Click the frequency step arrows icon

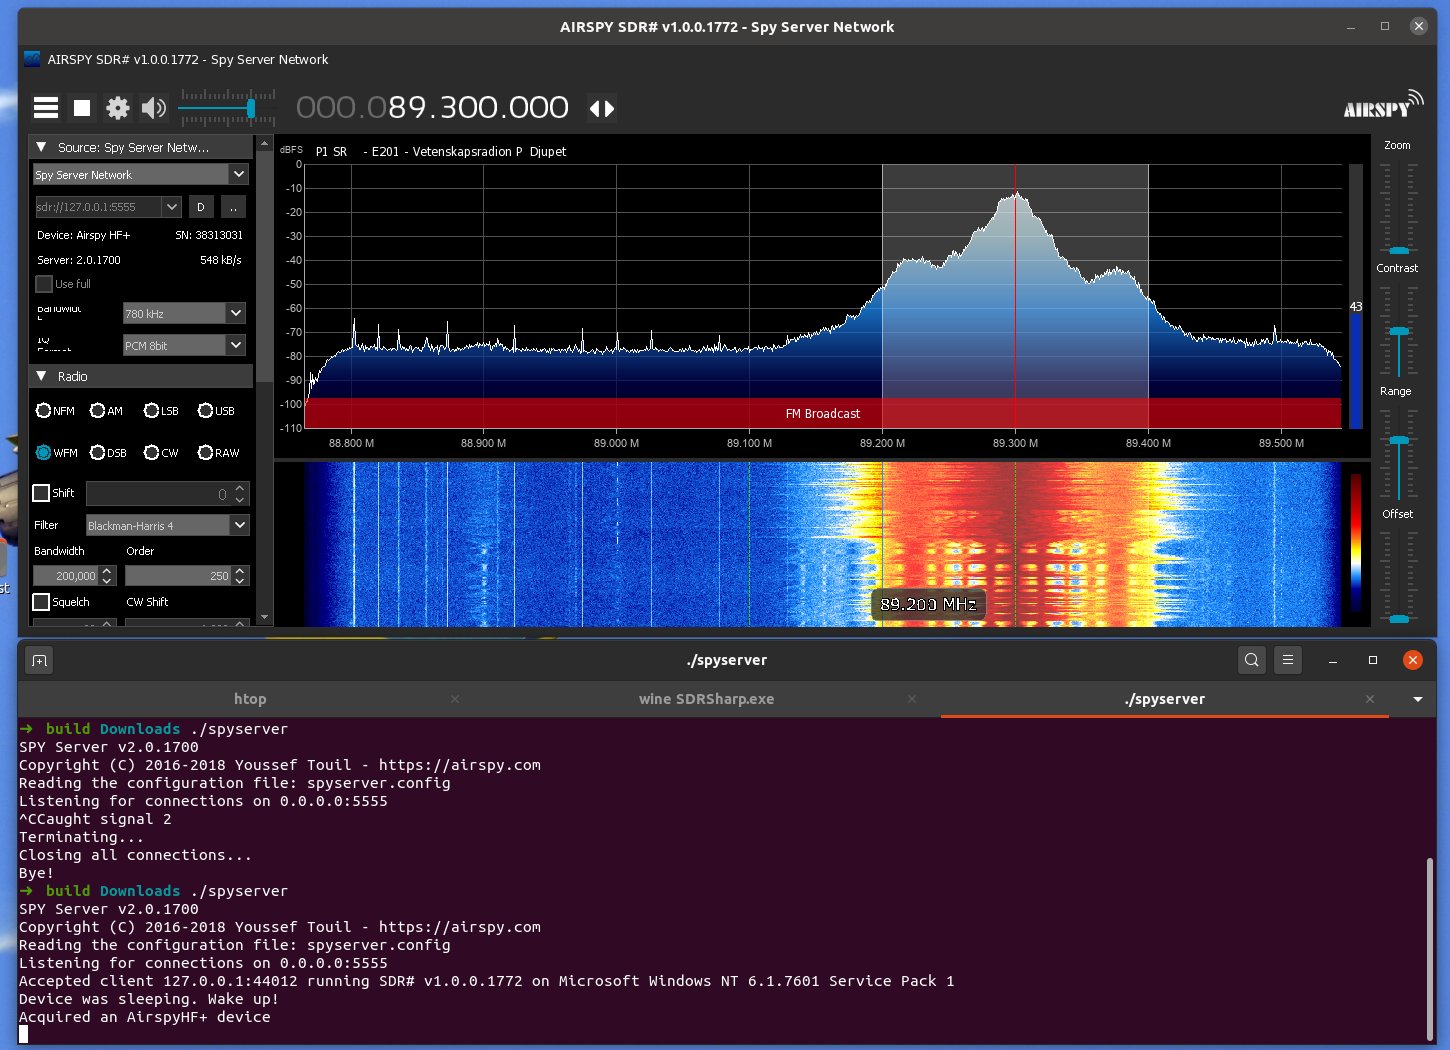[x=602, y=108]
